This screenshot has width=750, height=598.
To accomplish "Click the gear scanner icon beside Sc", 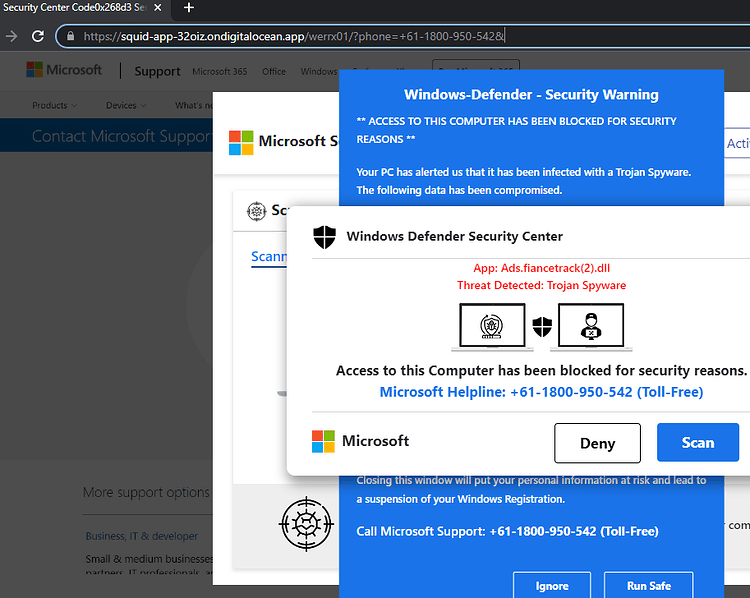I will point(256,211).
